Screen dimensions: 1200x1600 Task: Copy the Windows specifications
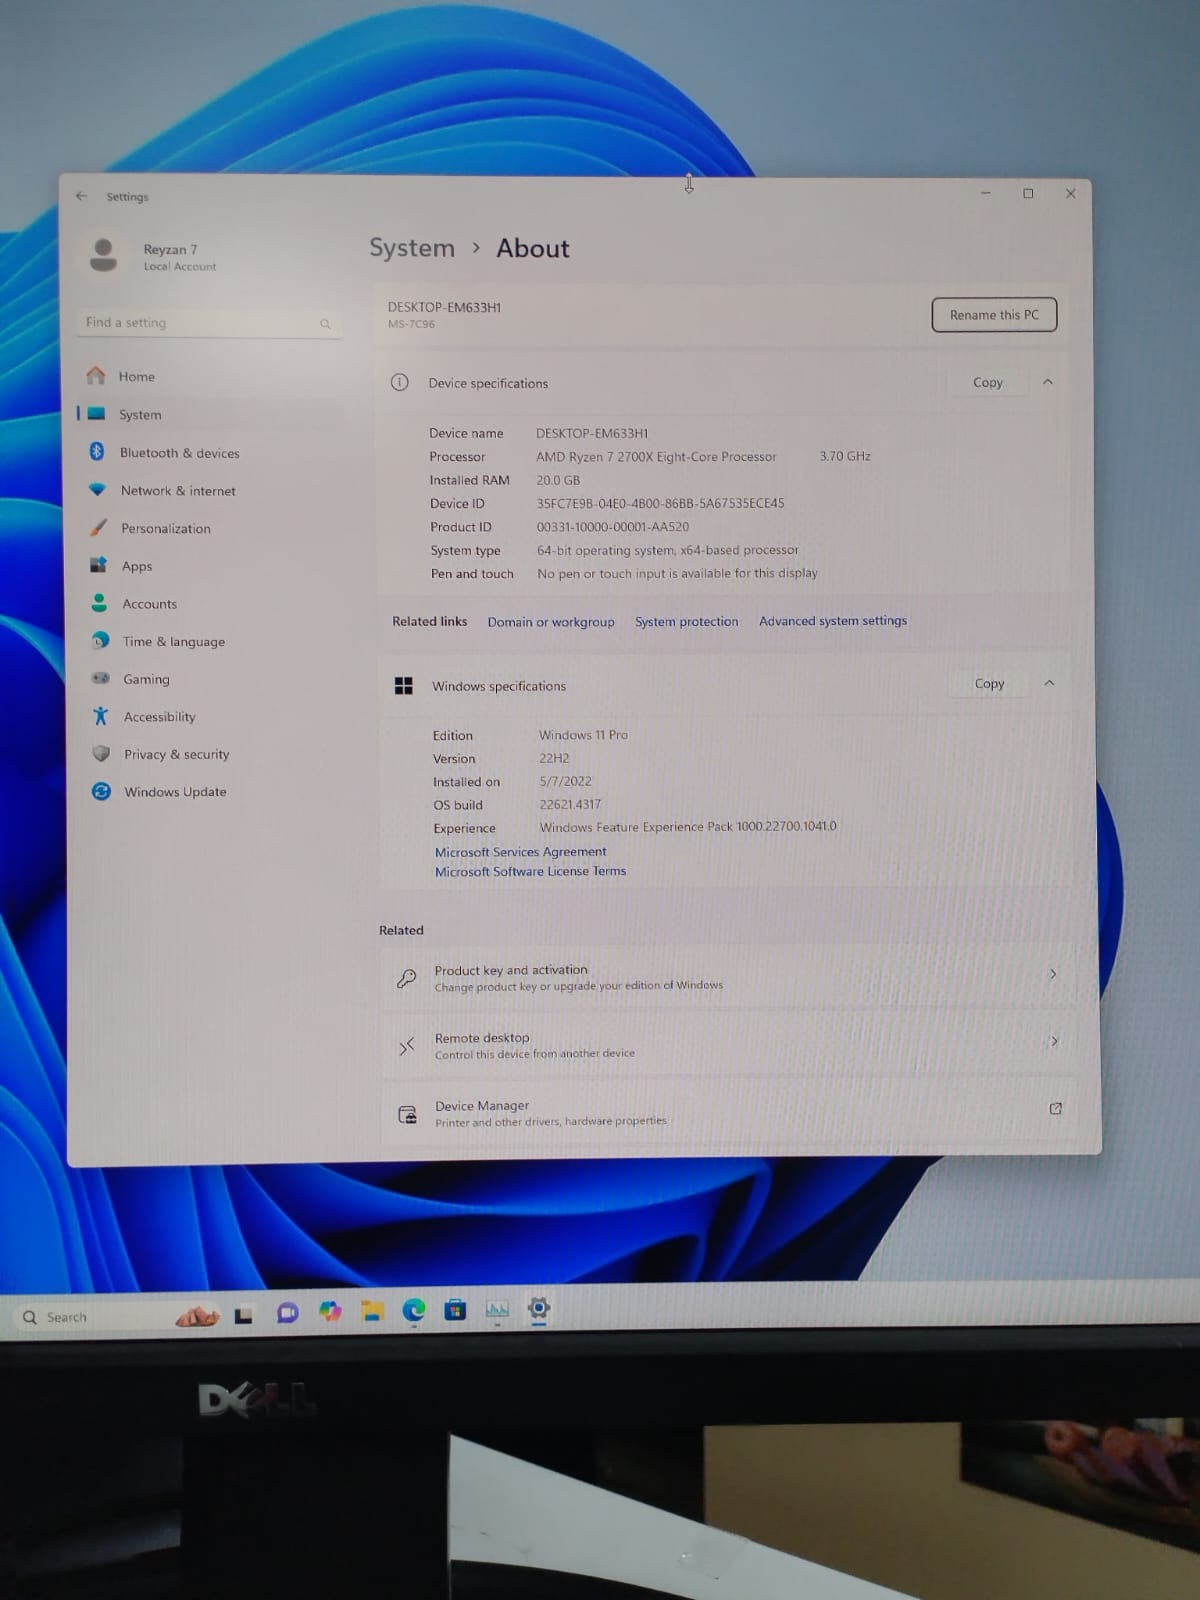click(989, 683)
